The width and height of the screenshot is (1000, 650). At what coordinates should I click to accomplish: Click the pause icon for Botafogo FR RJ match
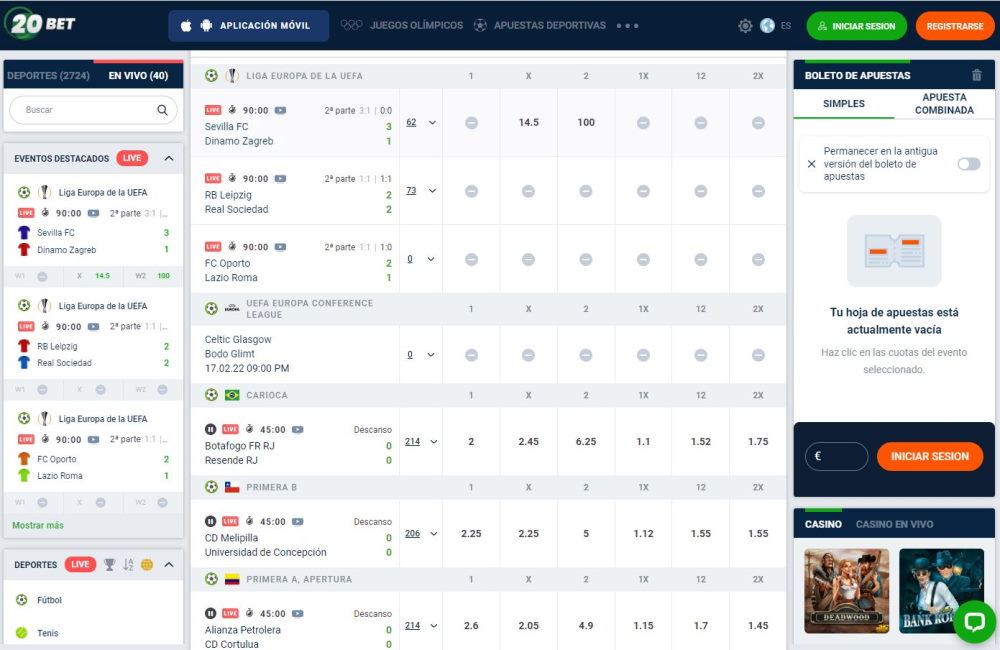[210, 429]
